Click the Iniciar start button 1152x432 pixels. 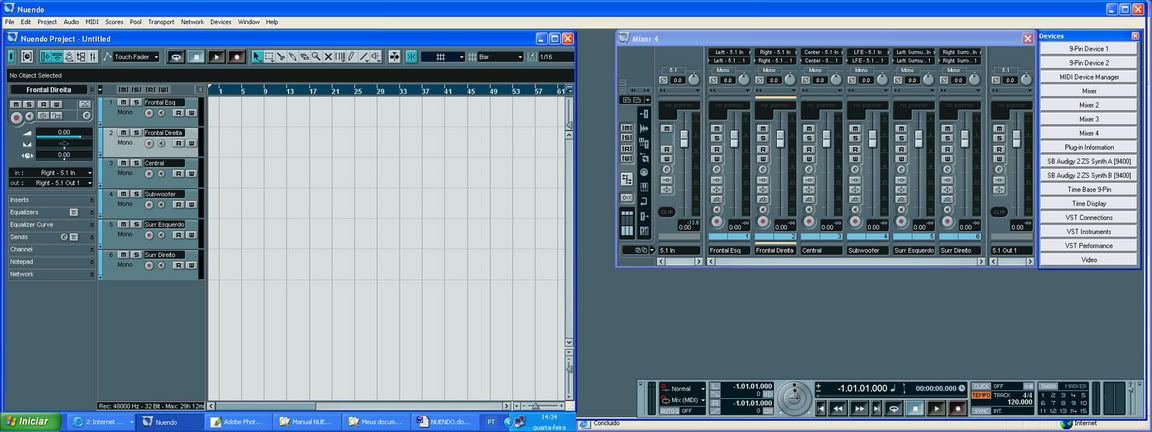pyautogui.click(x=29, y=422)
